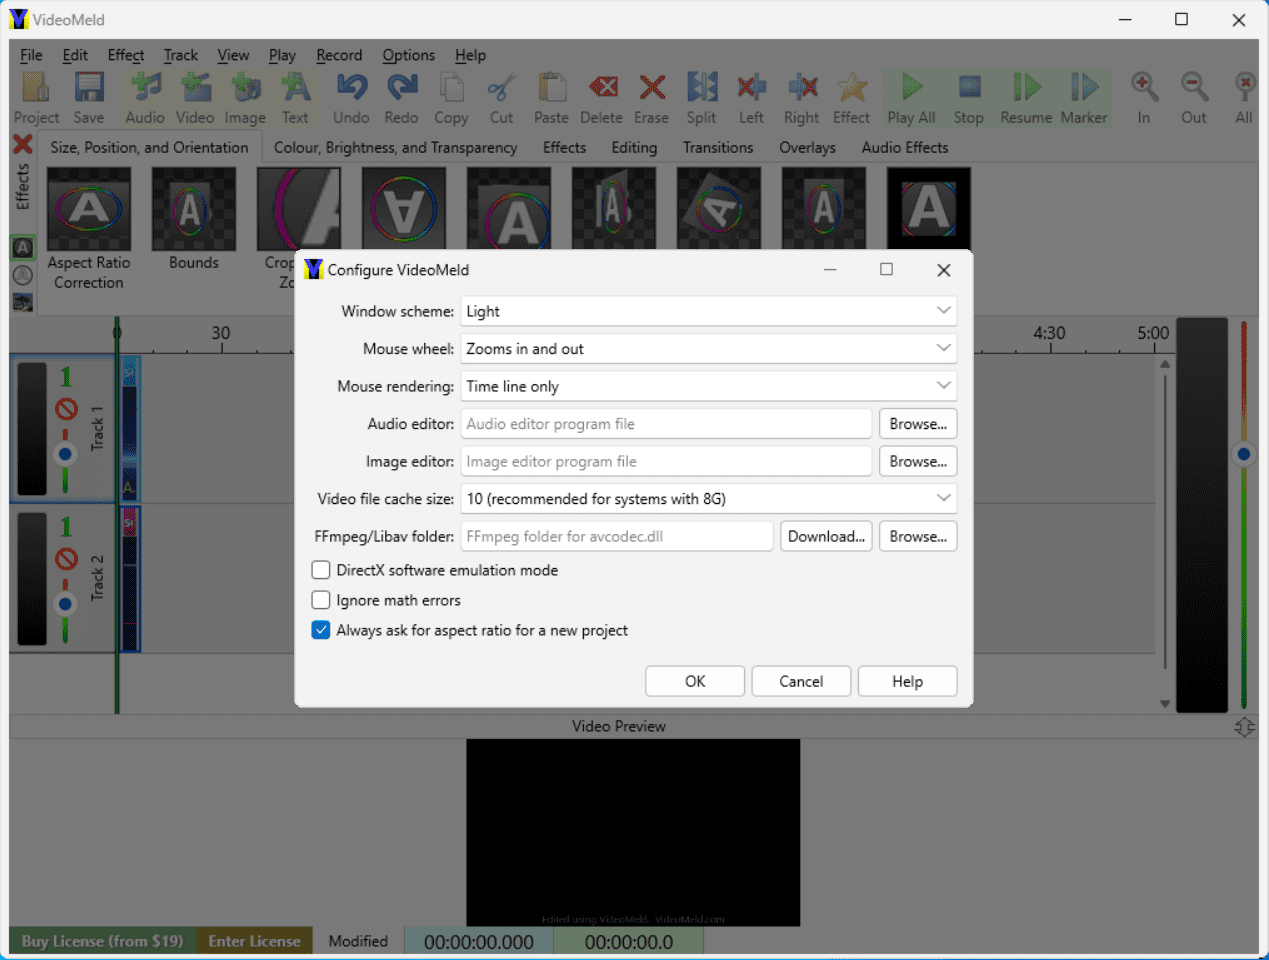This screenshot has height=960, width=1269.
Task: Select the Aspect Ratio Correction effect
Action: pos(89,230)
